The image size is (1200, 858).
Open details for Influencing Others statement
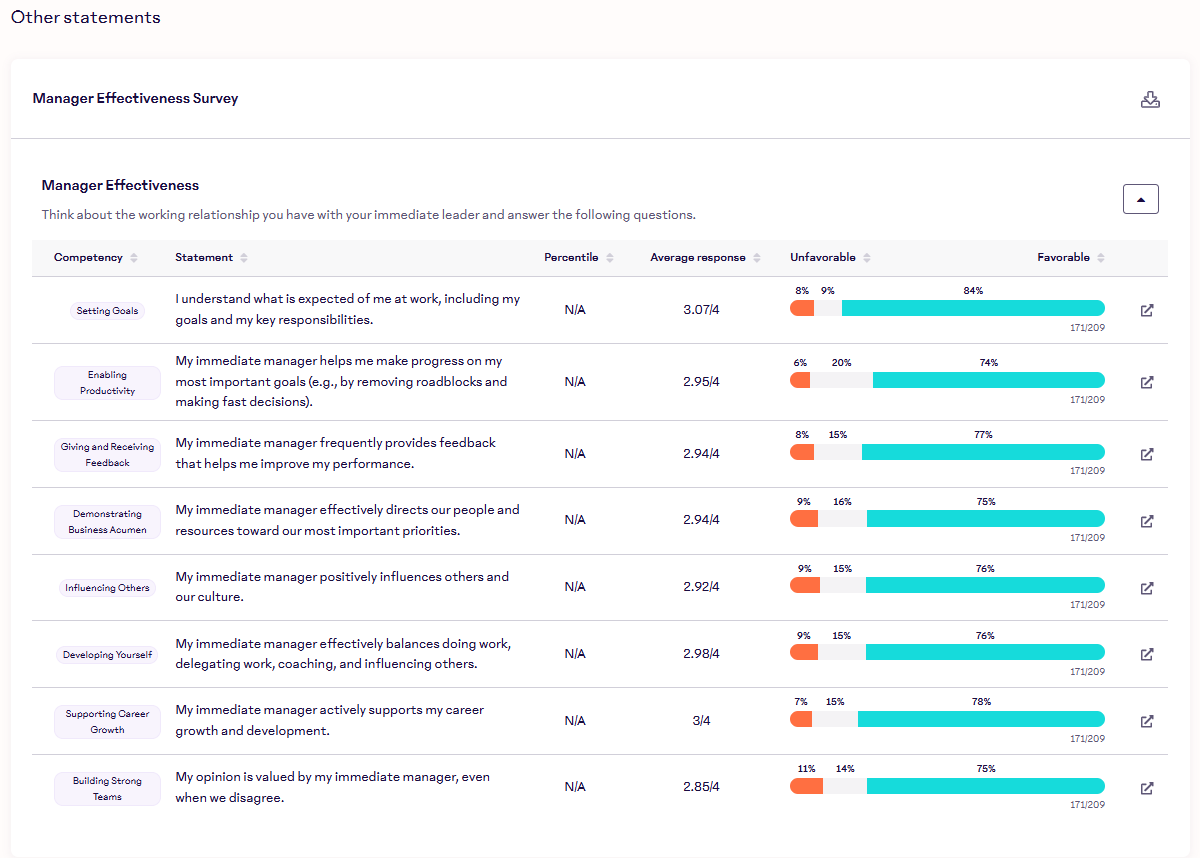[1147, 588]
